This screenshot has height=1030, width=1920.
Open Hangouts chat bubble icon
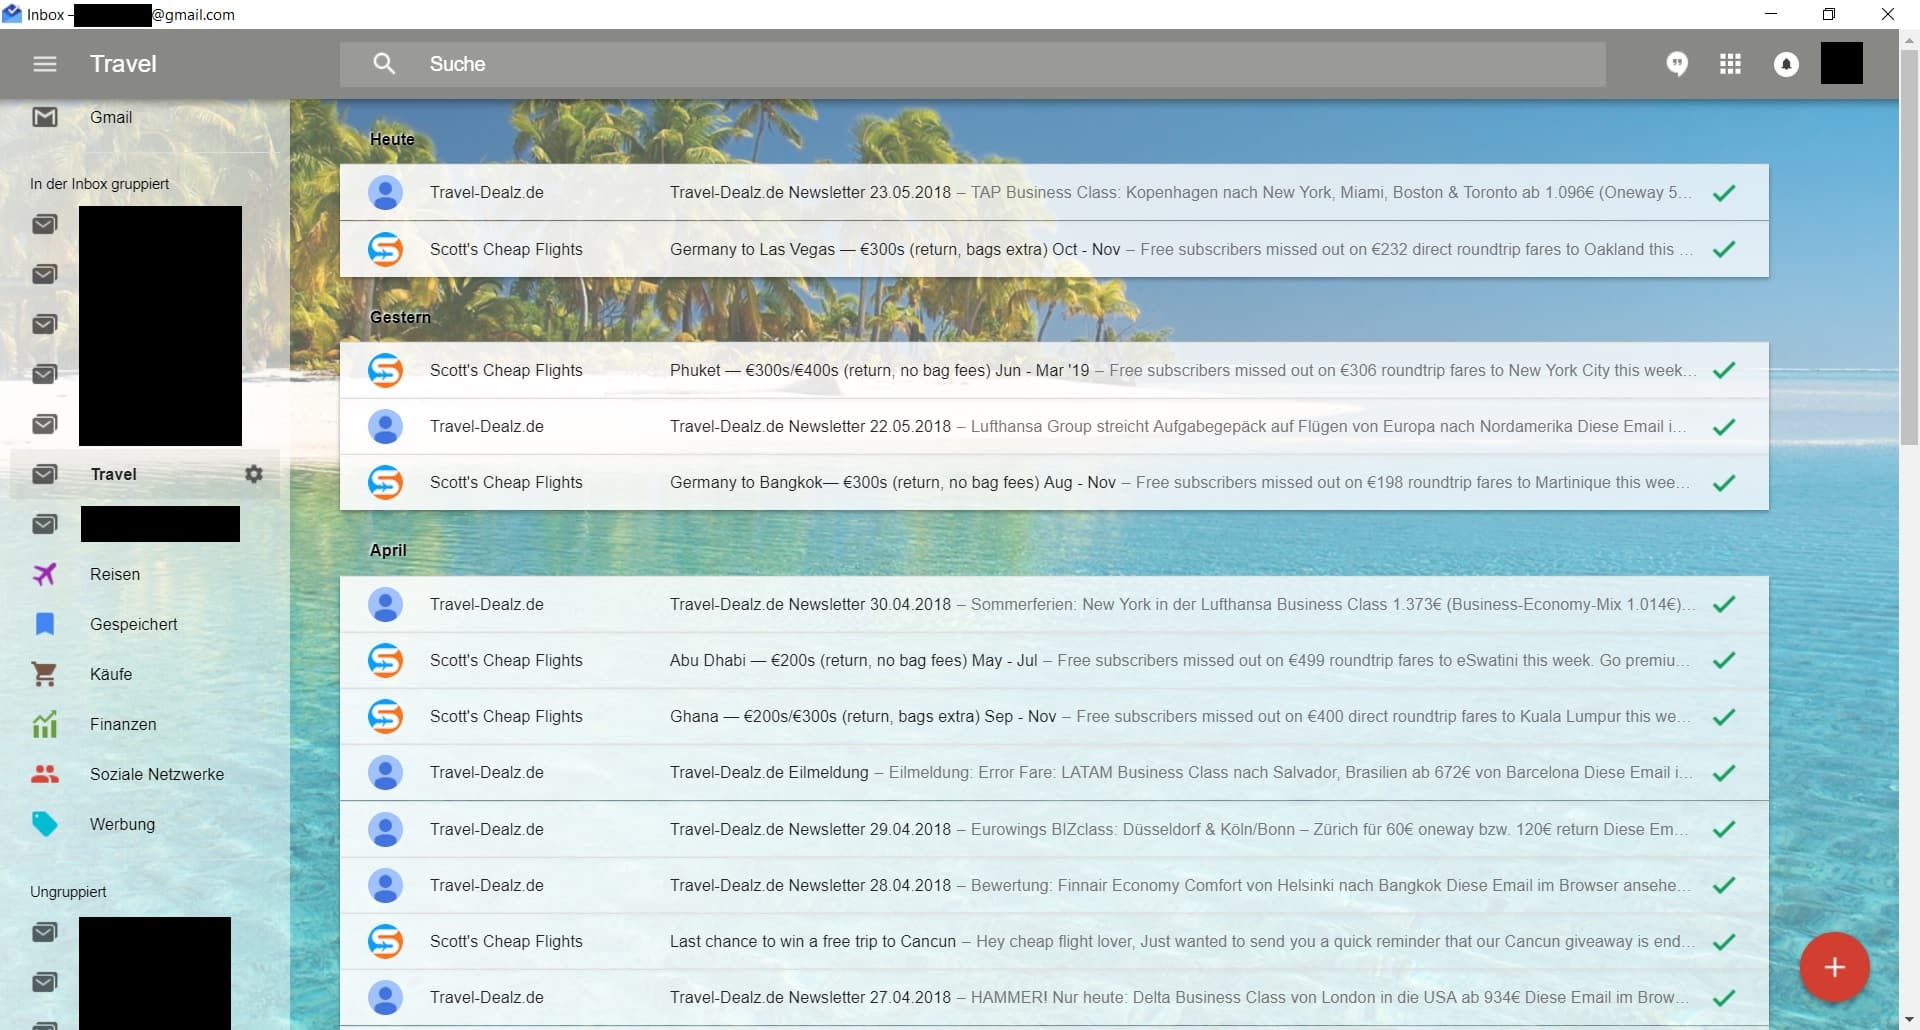tap(1677, 64)
